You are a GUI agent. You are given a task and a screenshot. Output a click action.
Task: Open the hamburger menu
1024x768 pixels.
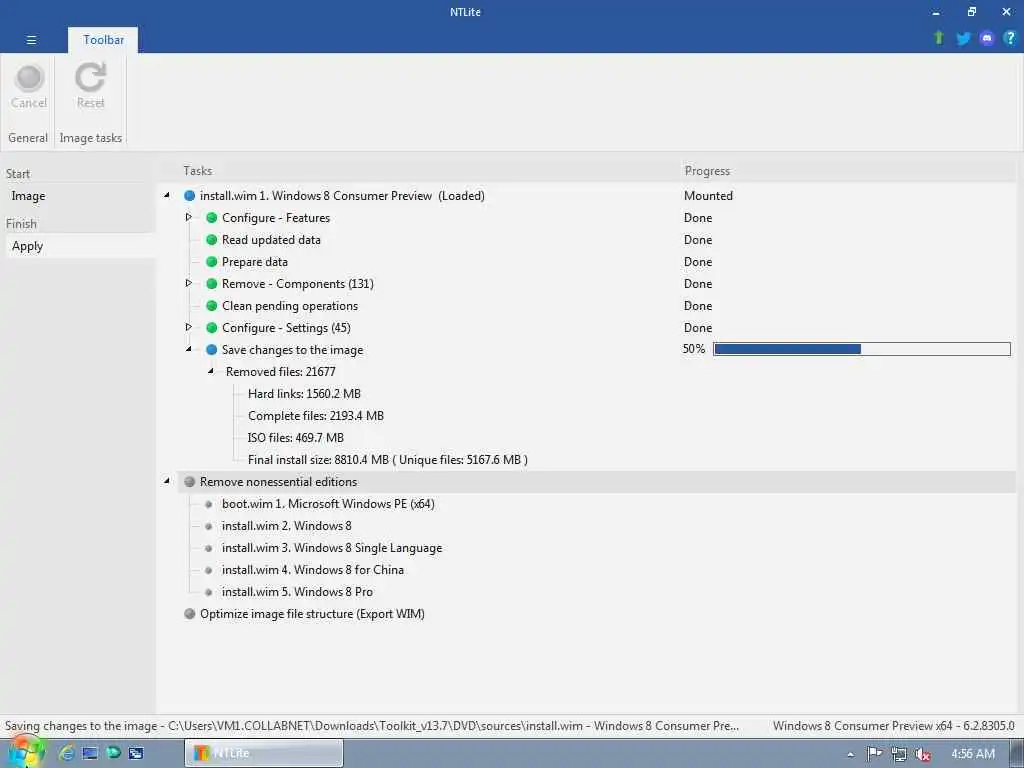31,40
